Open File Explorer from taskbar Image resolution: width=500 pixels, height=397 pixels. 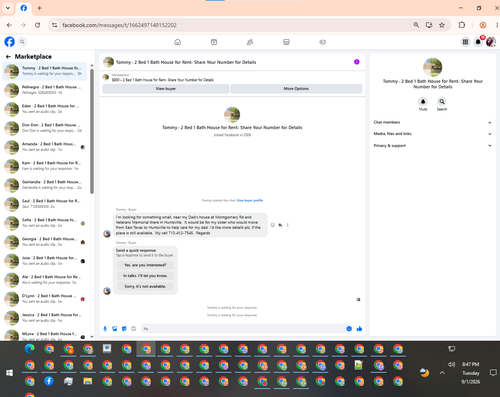pyautogui.click(x=88, y=381)
